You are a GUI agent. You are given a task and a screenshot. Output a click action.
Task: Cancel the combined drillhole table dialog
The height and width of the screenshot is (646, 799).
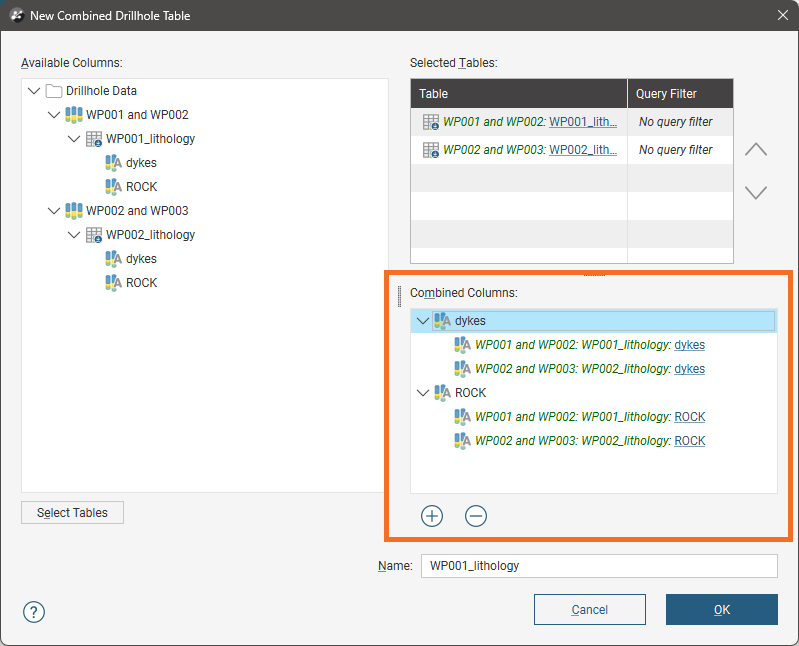(589, 610)
